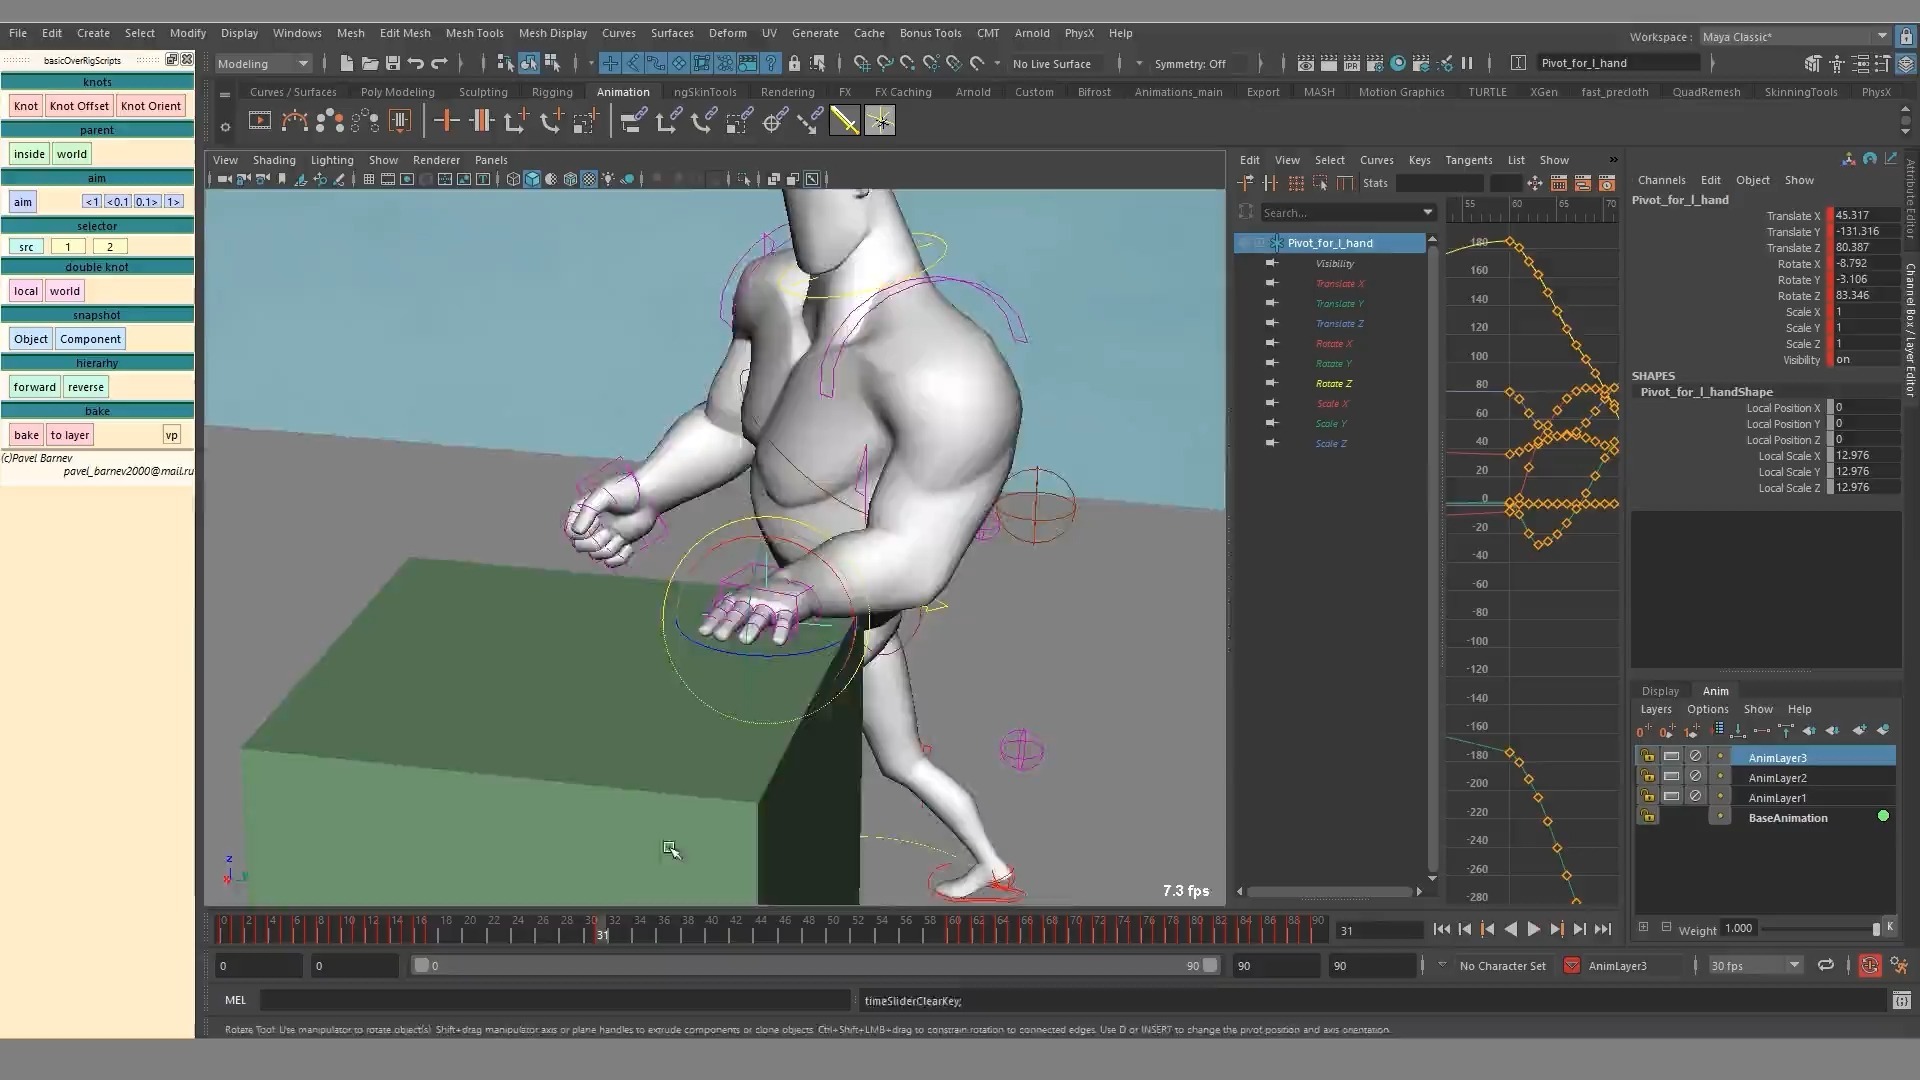Screen dimensions: 1920x1080
Task: Open the Tangents menu in Graph Editor
Action: 1468,160
